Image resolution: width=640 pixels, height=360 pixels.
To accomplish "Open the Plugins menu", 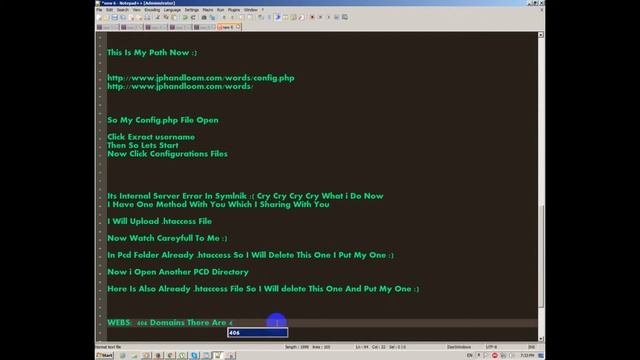I will click(x=234, y=10).
